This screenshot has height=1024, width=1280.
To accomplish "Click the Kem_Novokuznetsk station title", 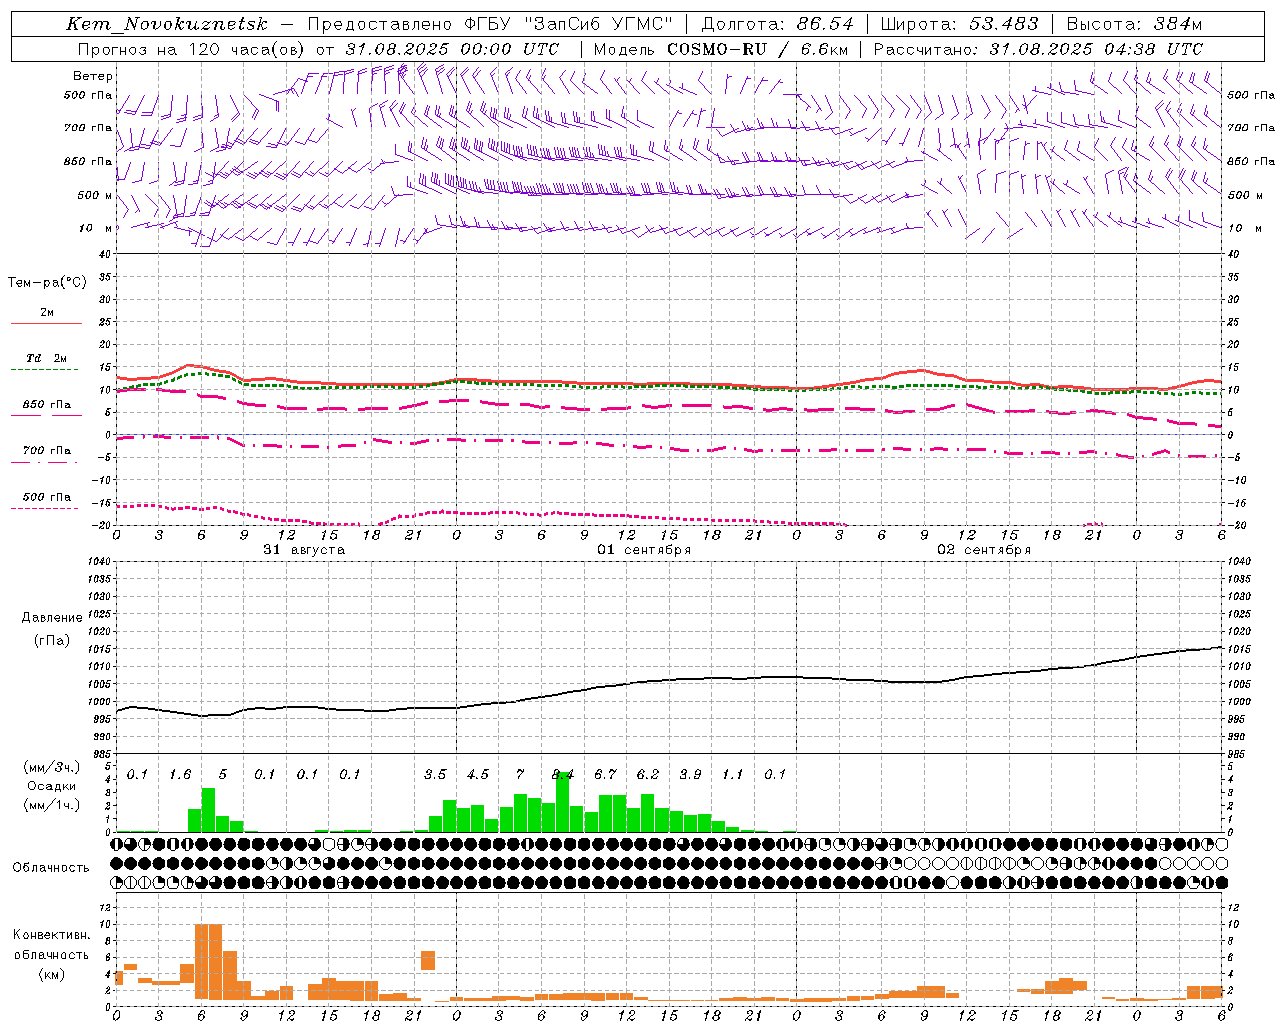I will point(167,24).
